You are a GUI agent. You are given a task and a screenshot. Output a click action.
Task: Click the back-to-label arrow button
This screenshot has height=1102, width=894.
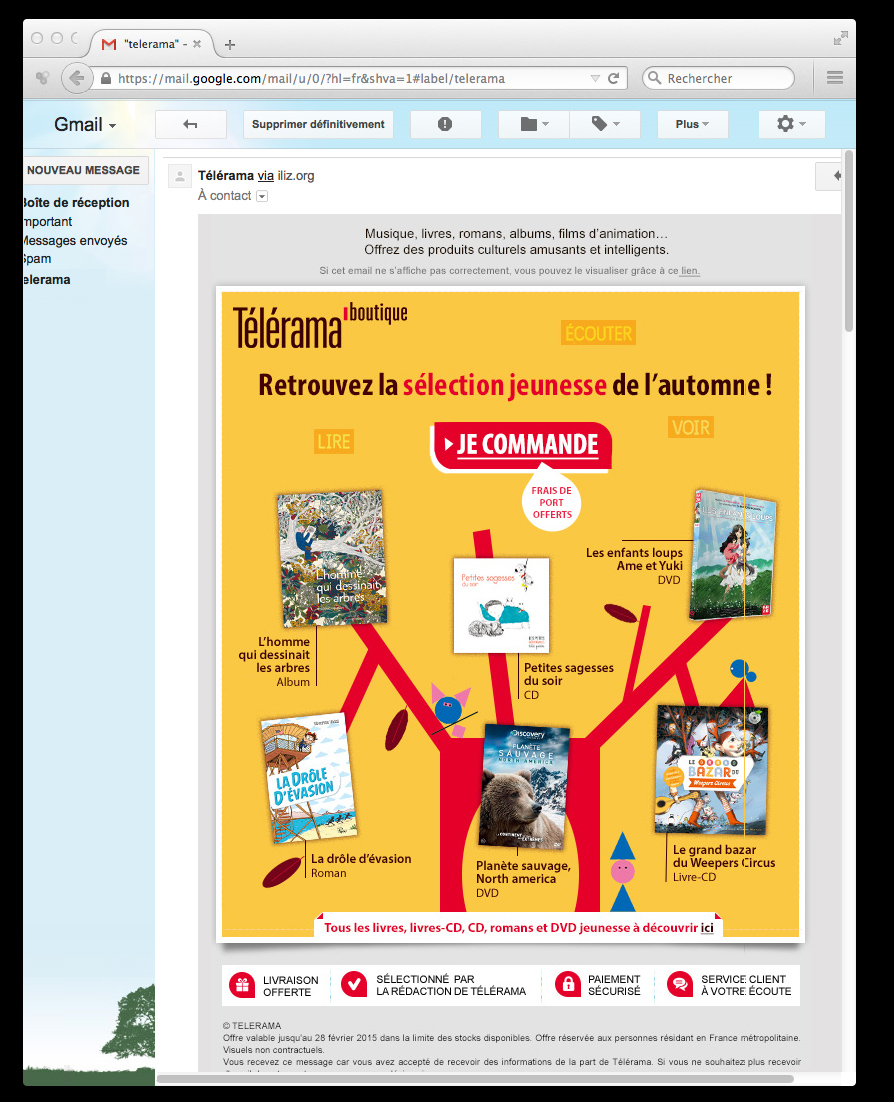point(190,124)
